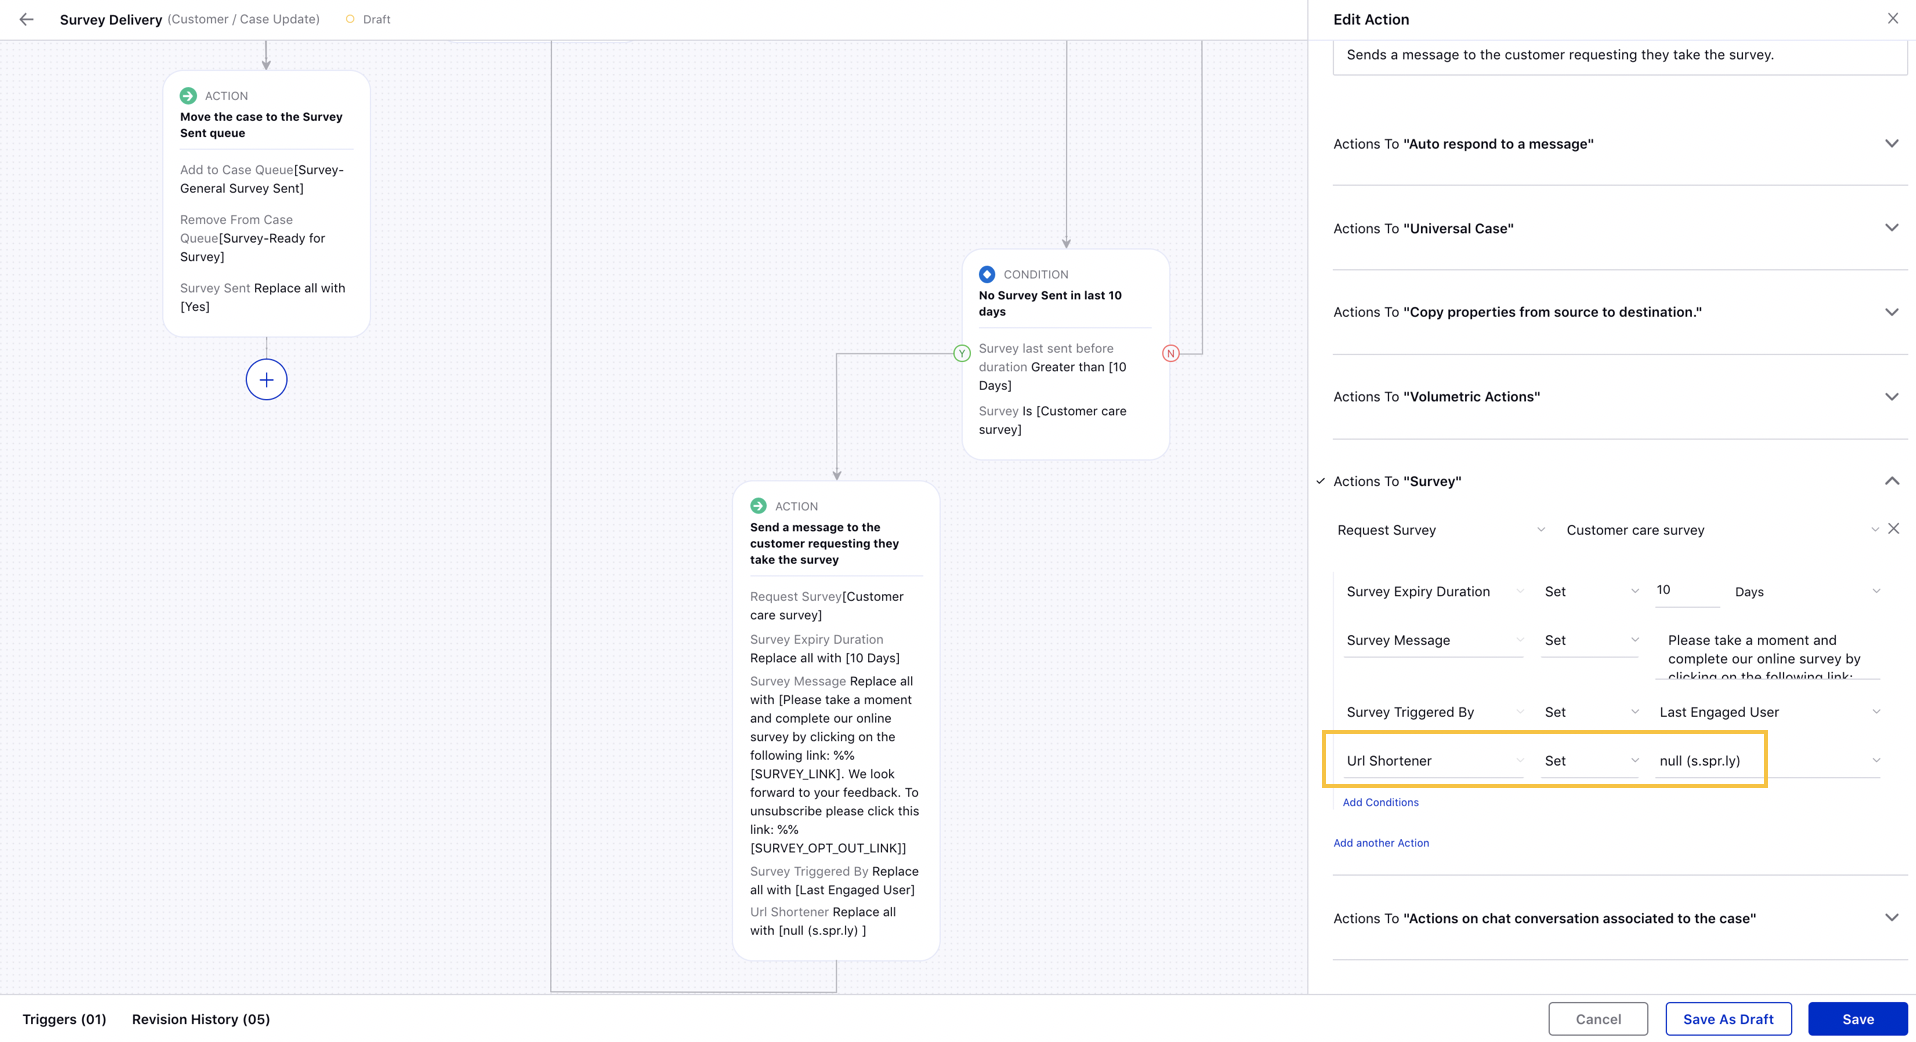Click the Save As Draft button
1916x1042 pixels.
click(1727, 1019)
